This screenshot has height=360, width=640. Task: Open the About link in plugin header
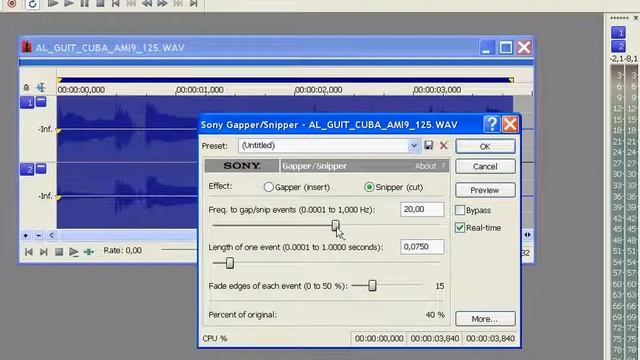coord(426,166)
